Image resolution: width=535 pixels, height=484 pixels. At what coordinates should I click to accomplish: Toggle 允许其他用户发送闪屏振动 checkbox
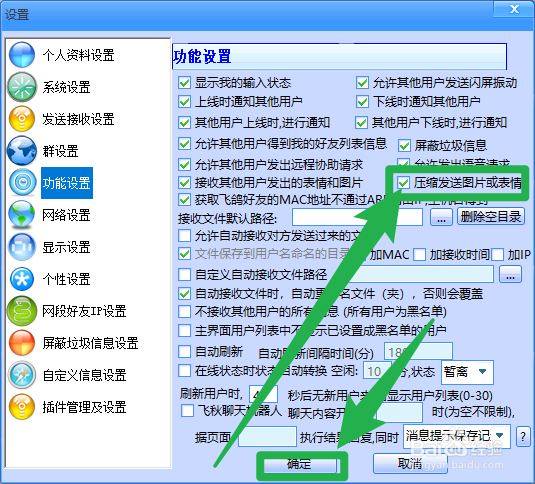click(362, 83)
